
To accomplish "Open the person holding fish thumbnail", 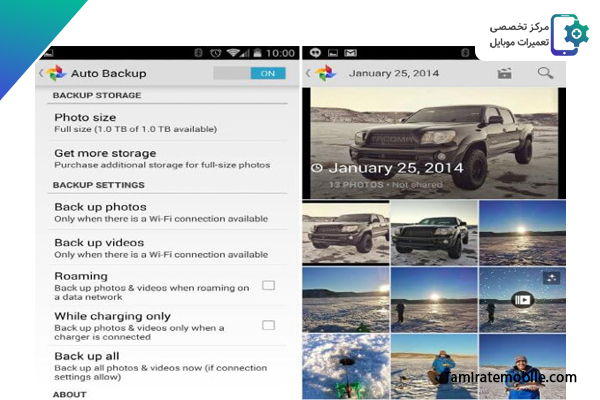I will click(522, 367).
